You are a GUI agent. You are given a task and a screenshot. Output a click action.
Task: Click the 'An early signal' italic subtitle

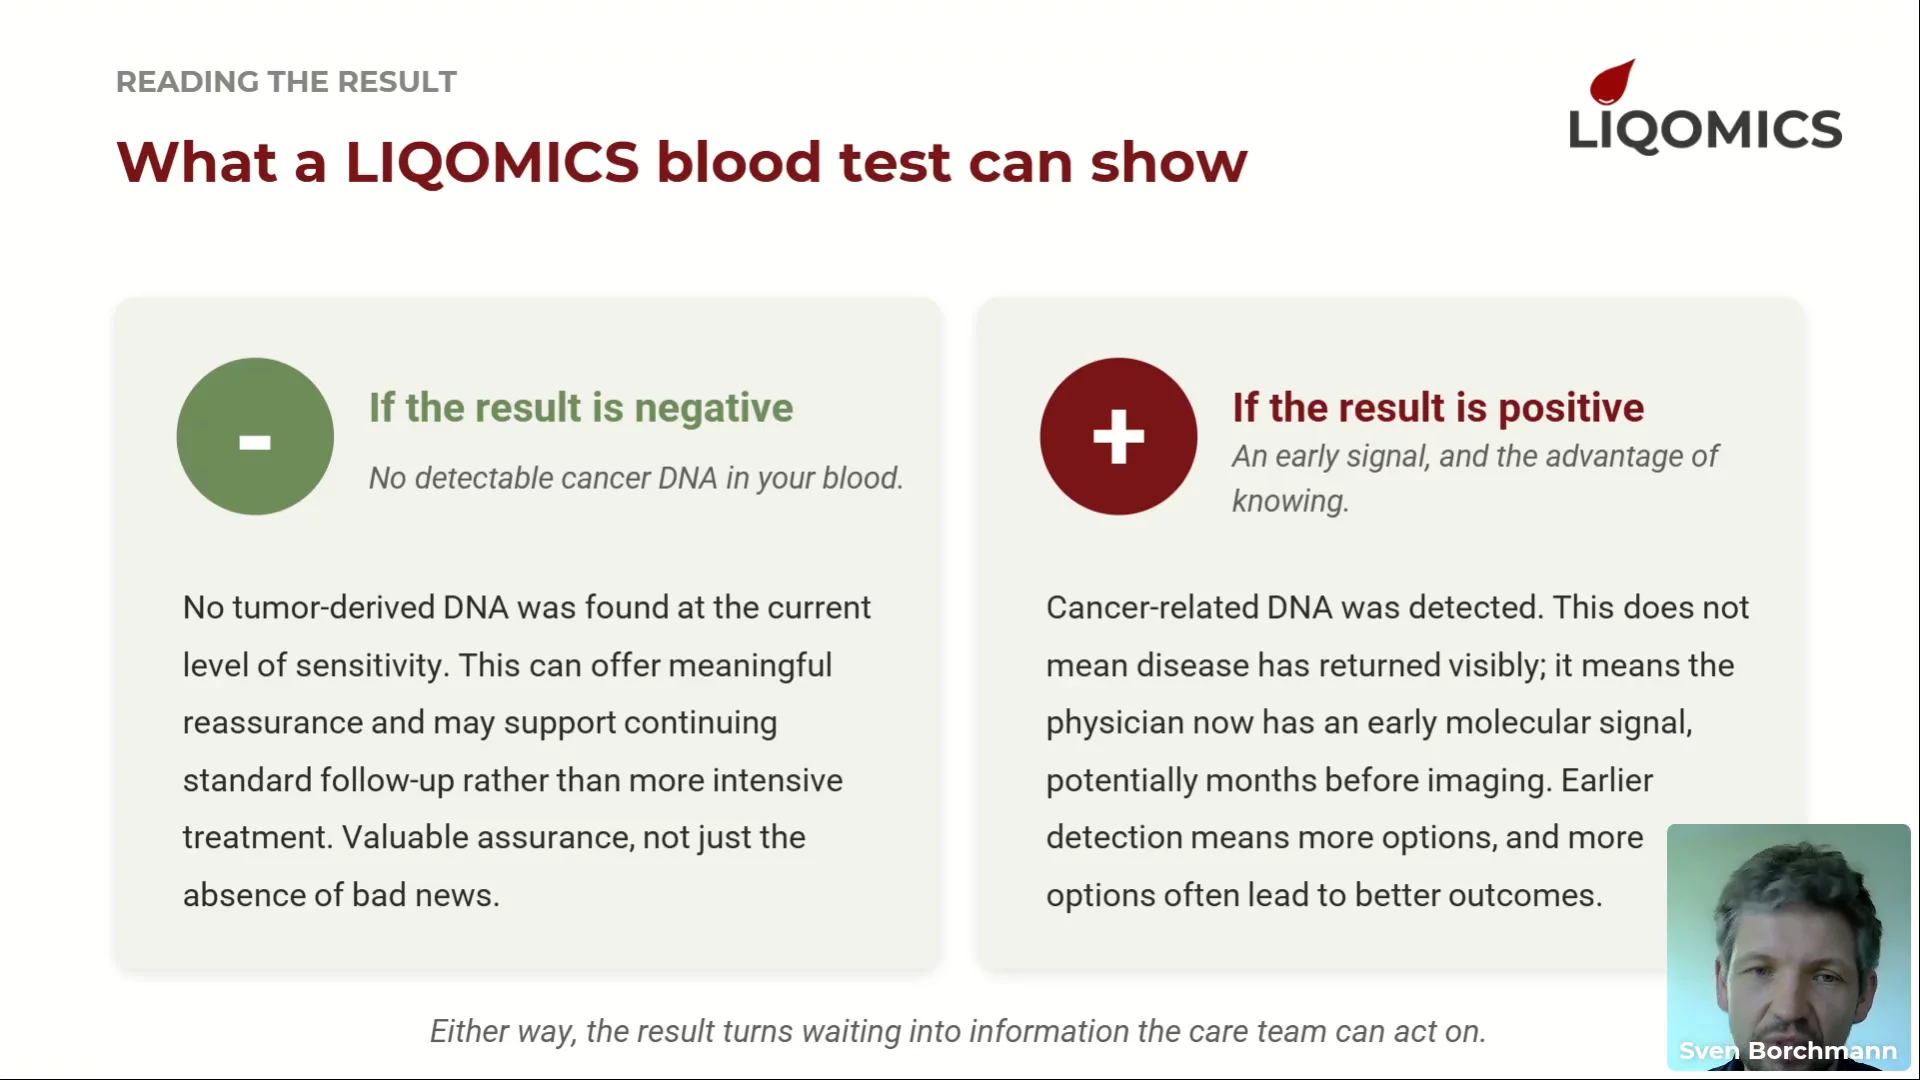point(1475,478)
